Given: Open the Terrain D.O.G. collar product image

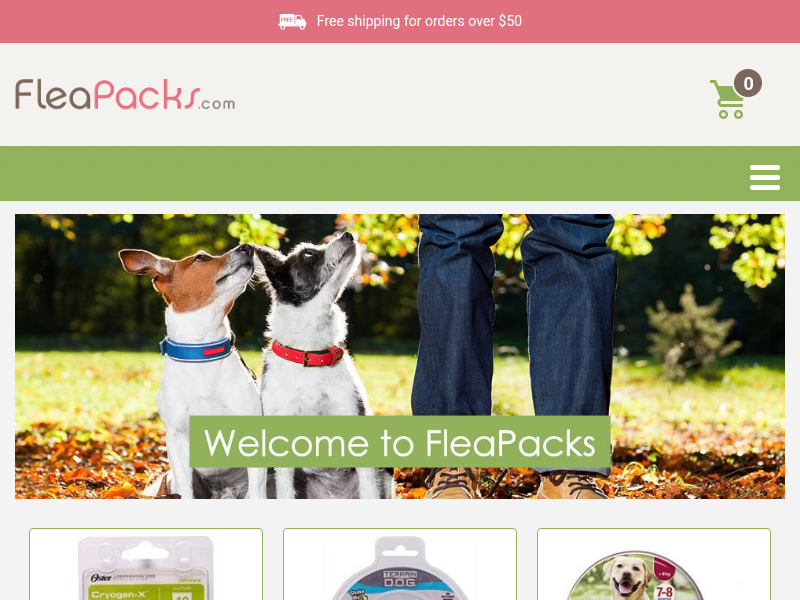Looking at the screenshot, I should [400, 568].
